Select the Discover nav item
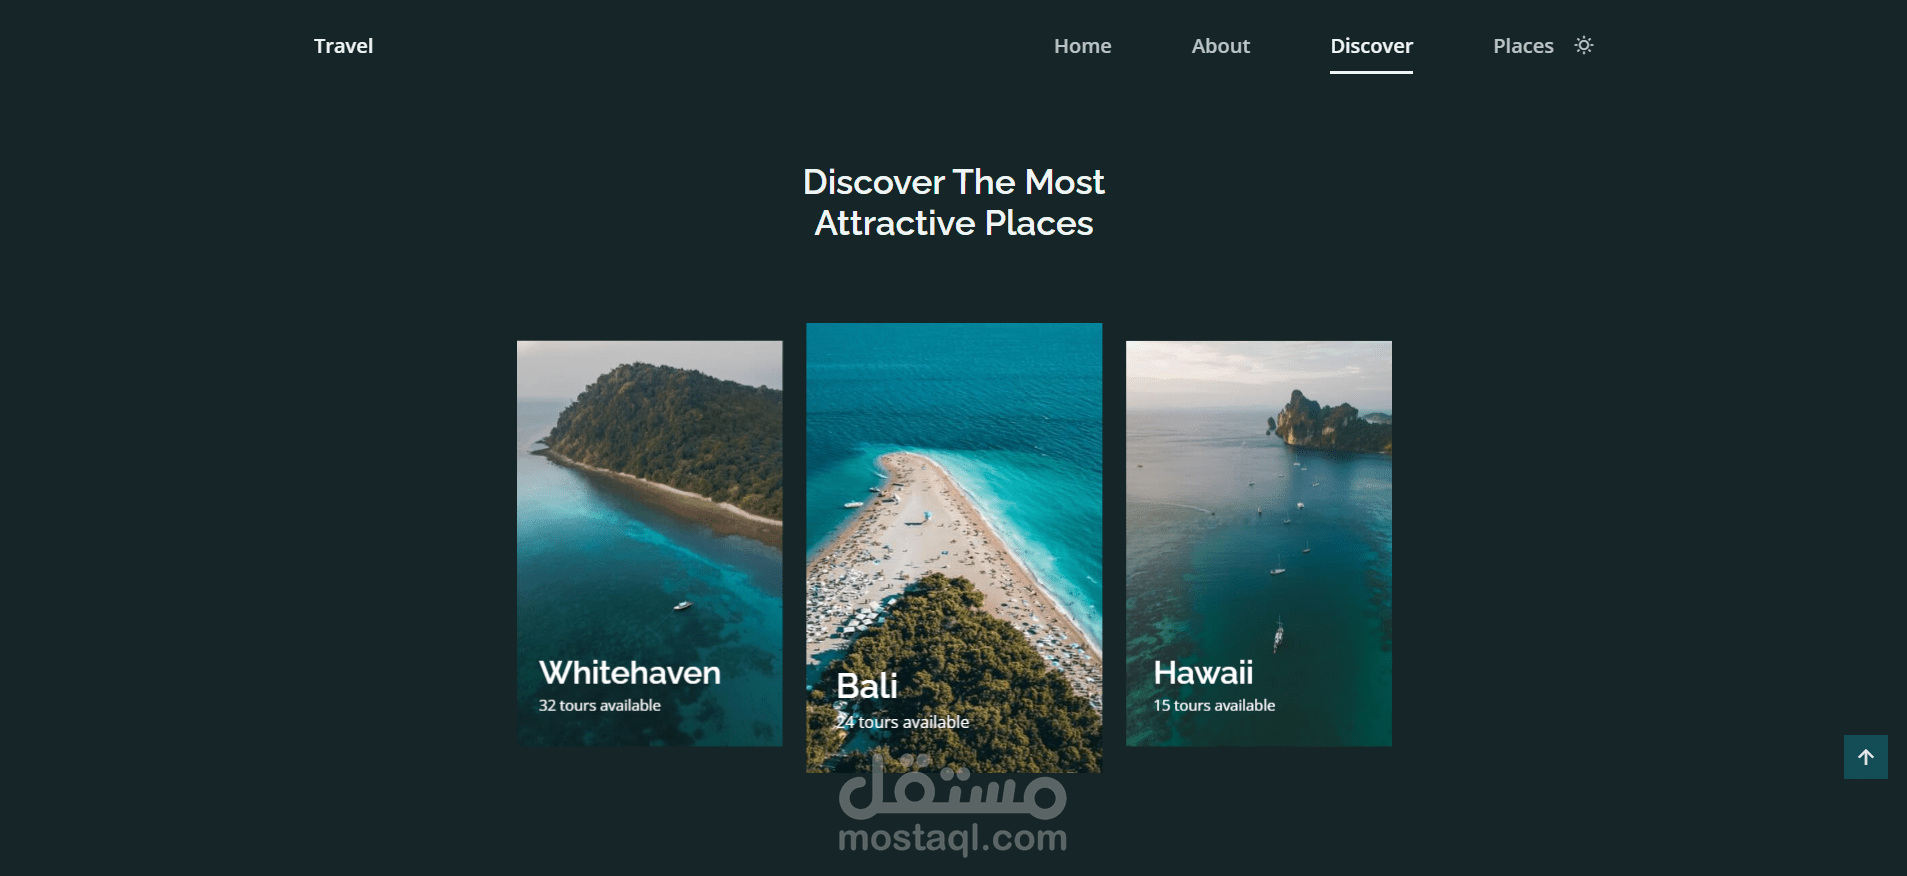Screen dimensions: 1907x876 click(x=1371, y=46)
